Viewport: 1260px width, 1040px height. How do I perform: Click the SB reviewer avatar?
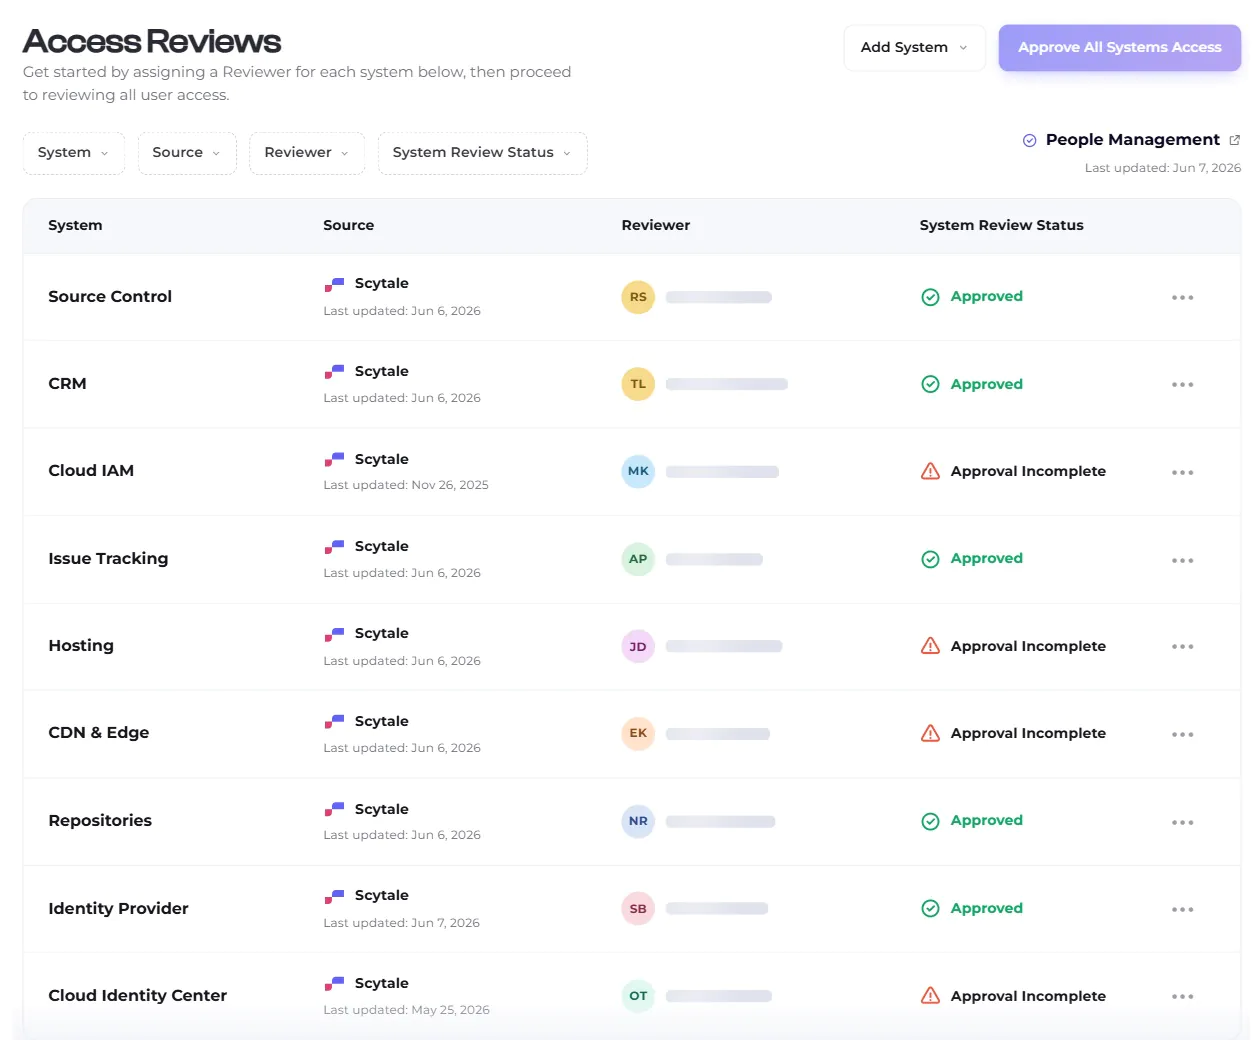[638, 908]
